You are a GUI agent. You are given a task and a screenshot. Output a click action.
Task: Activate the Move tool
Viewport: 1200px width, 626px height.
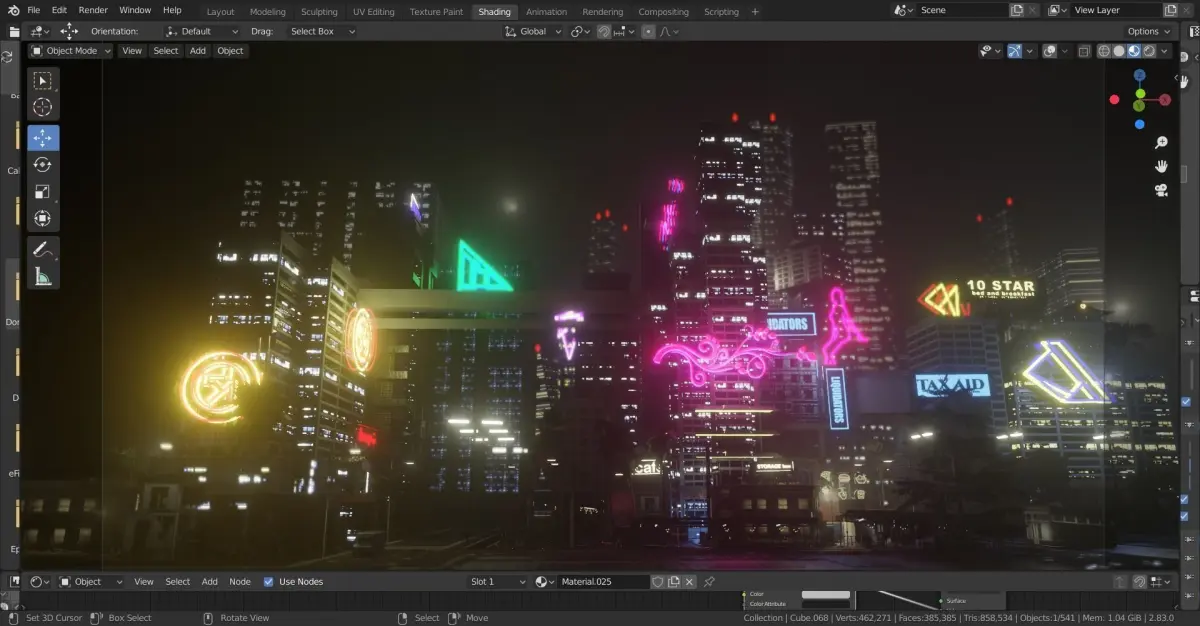tap(43, 138)
